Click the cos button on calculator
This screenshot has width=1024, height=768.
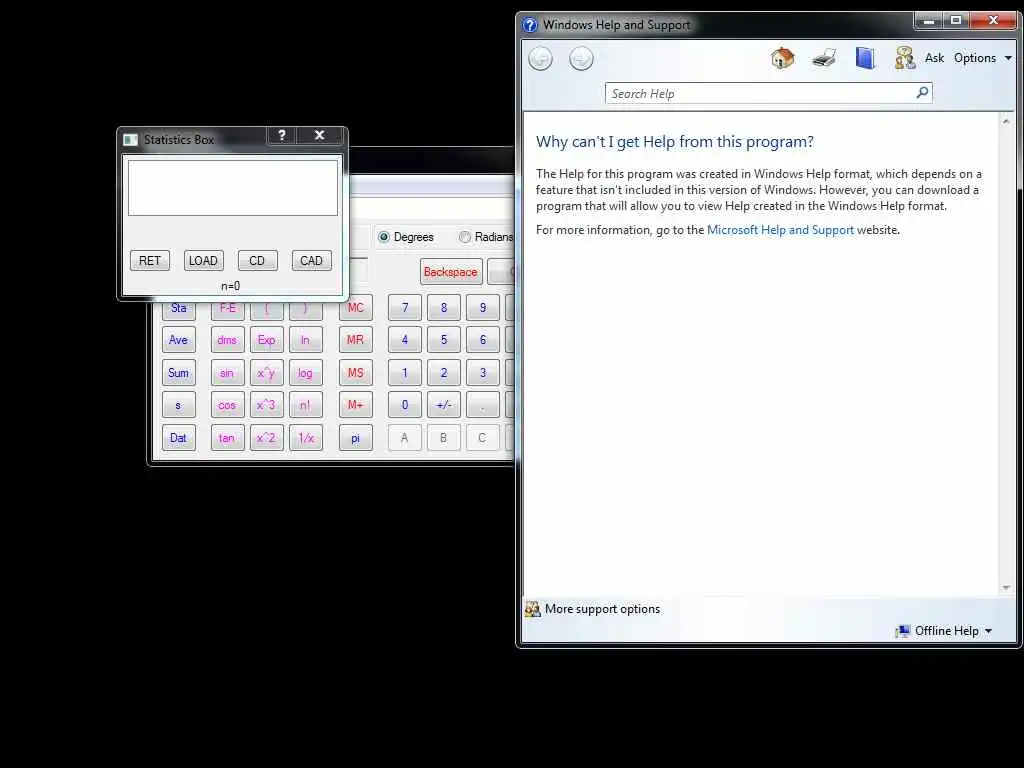[227, 406]
